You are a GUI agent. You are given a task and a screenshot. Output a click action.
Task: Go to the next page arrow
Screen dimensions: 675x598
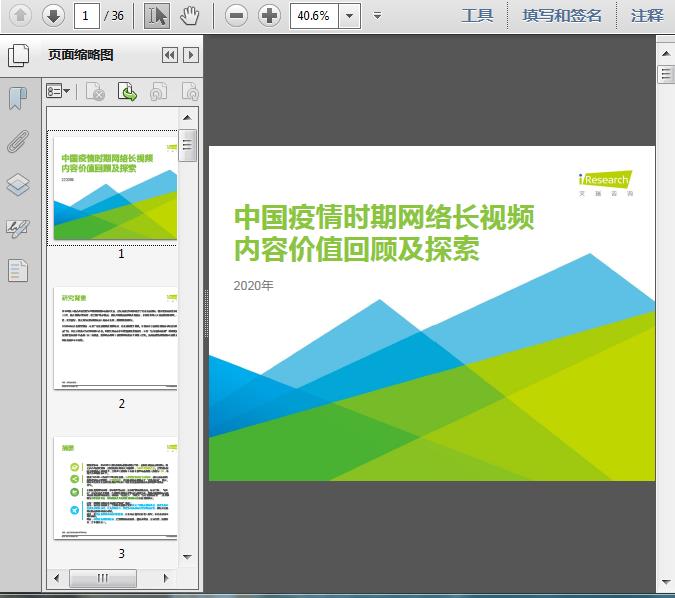point(53,15)
